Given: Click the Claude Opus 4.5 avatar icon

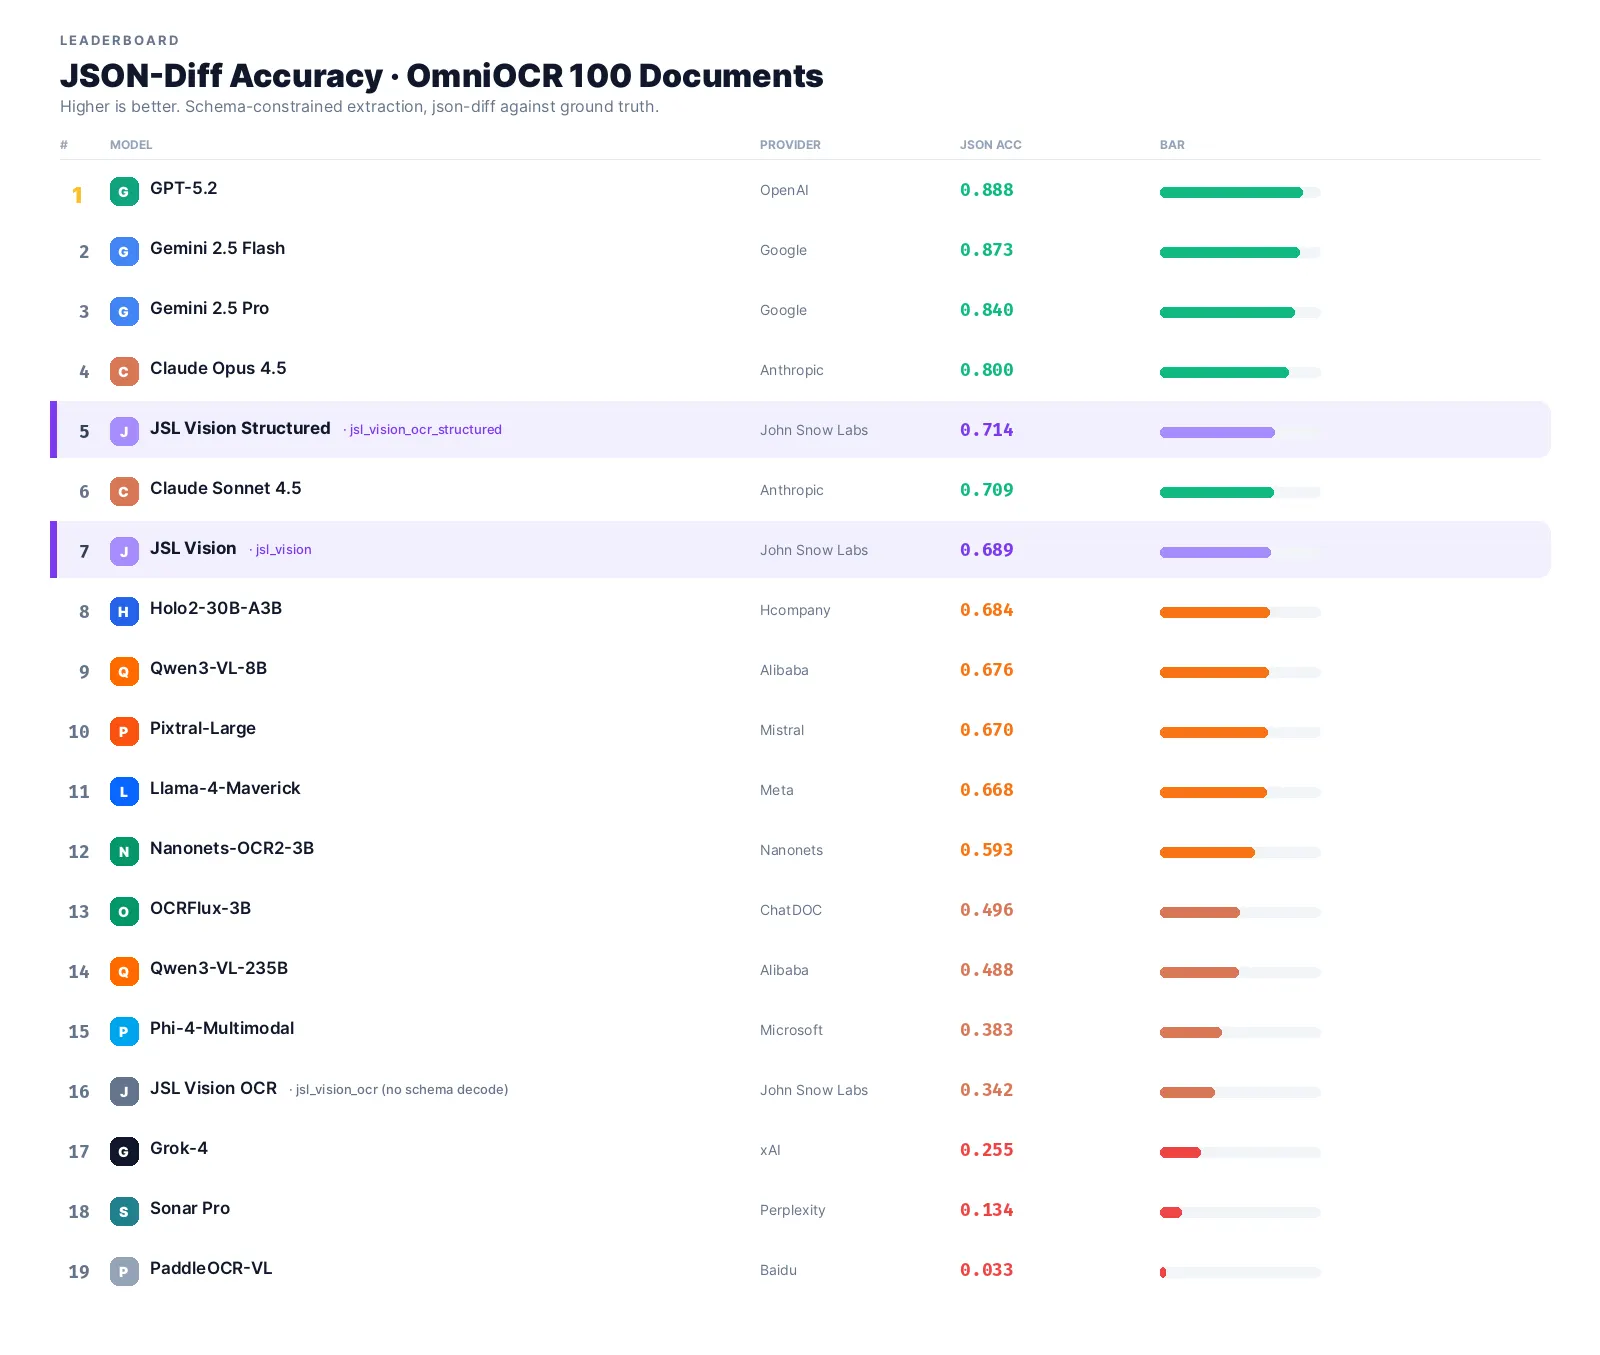Looking at the screenshot, I should point(124,371).
